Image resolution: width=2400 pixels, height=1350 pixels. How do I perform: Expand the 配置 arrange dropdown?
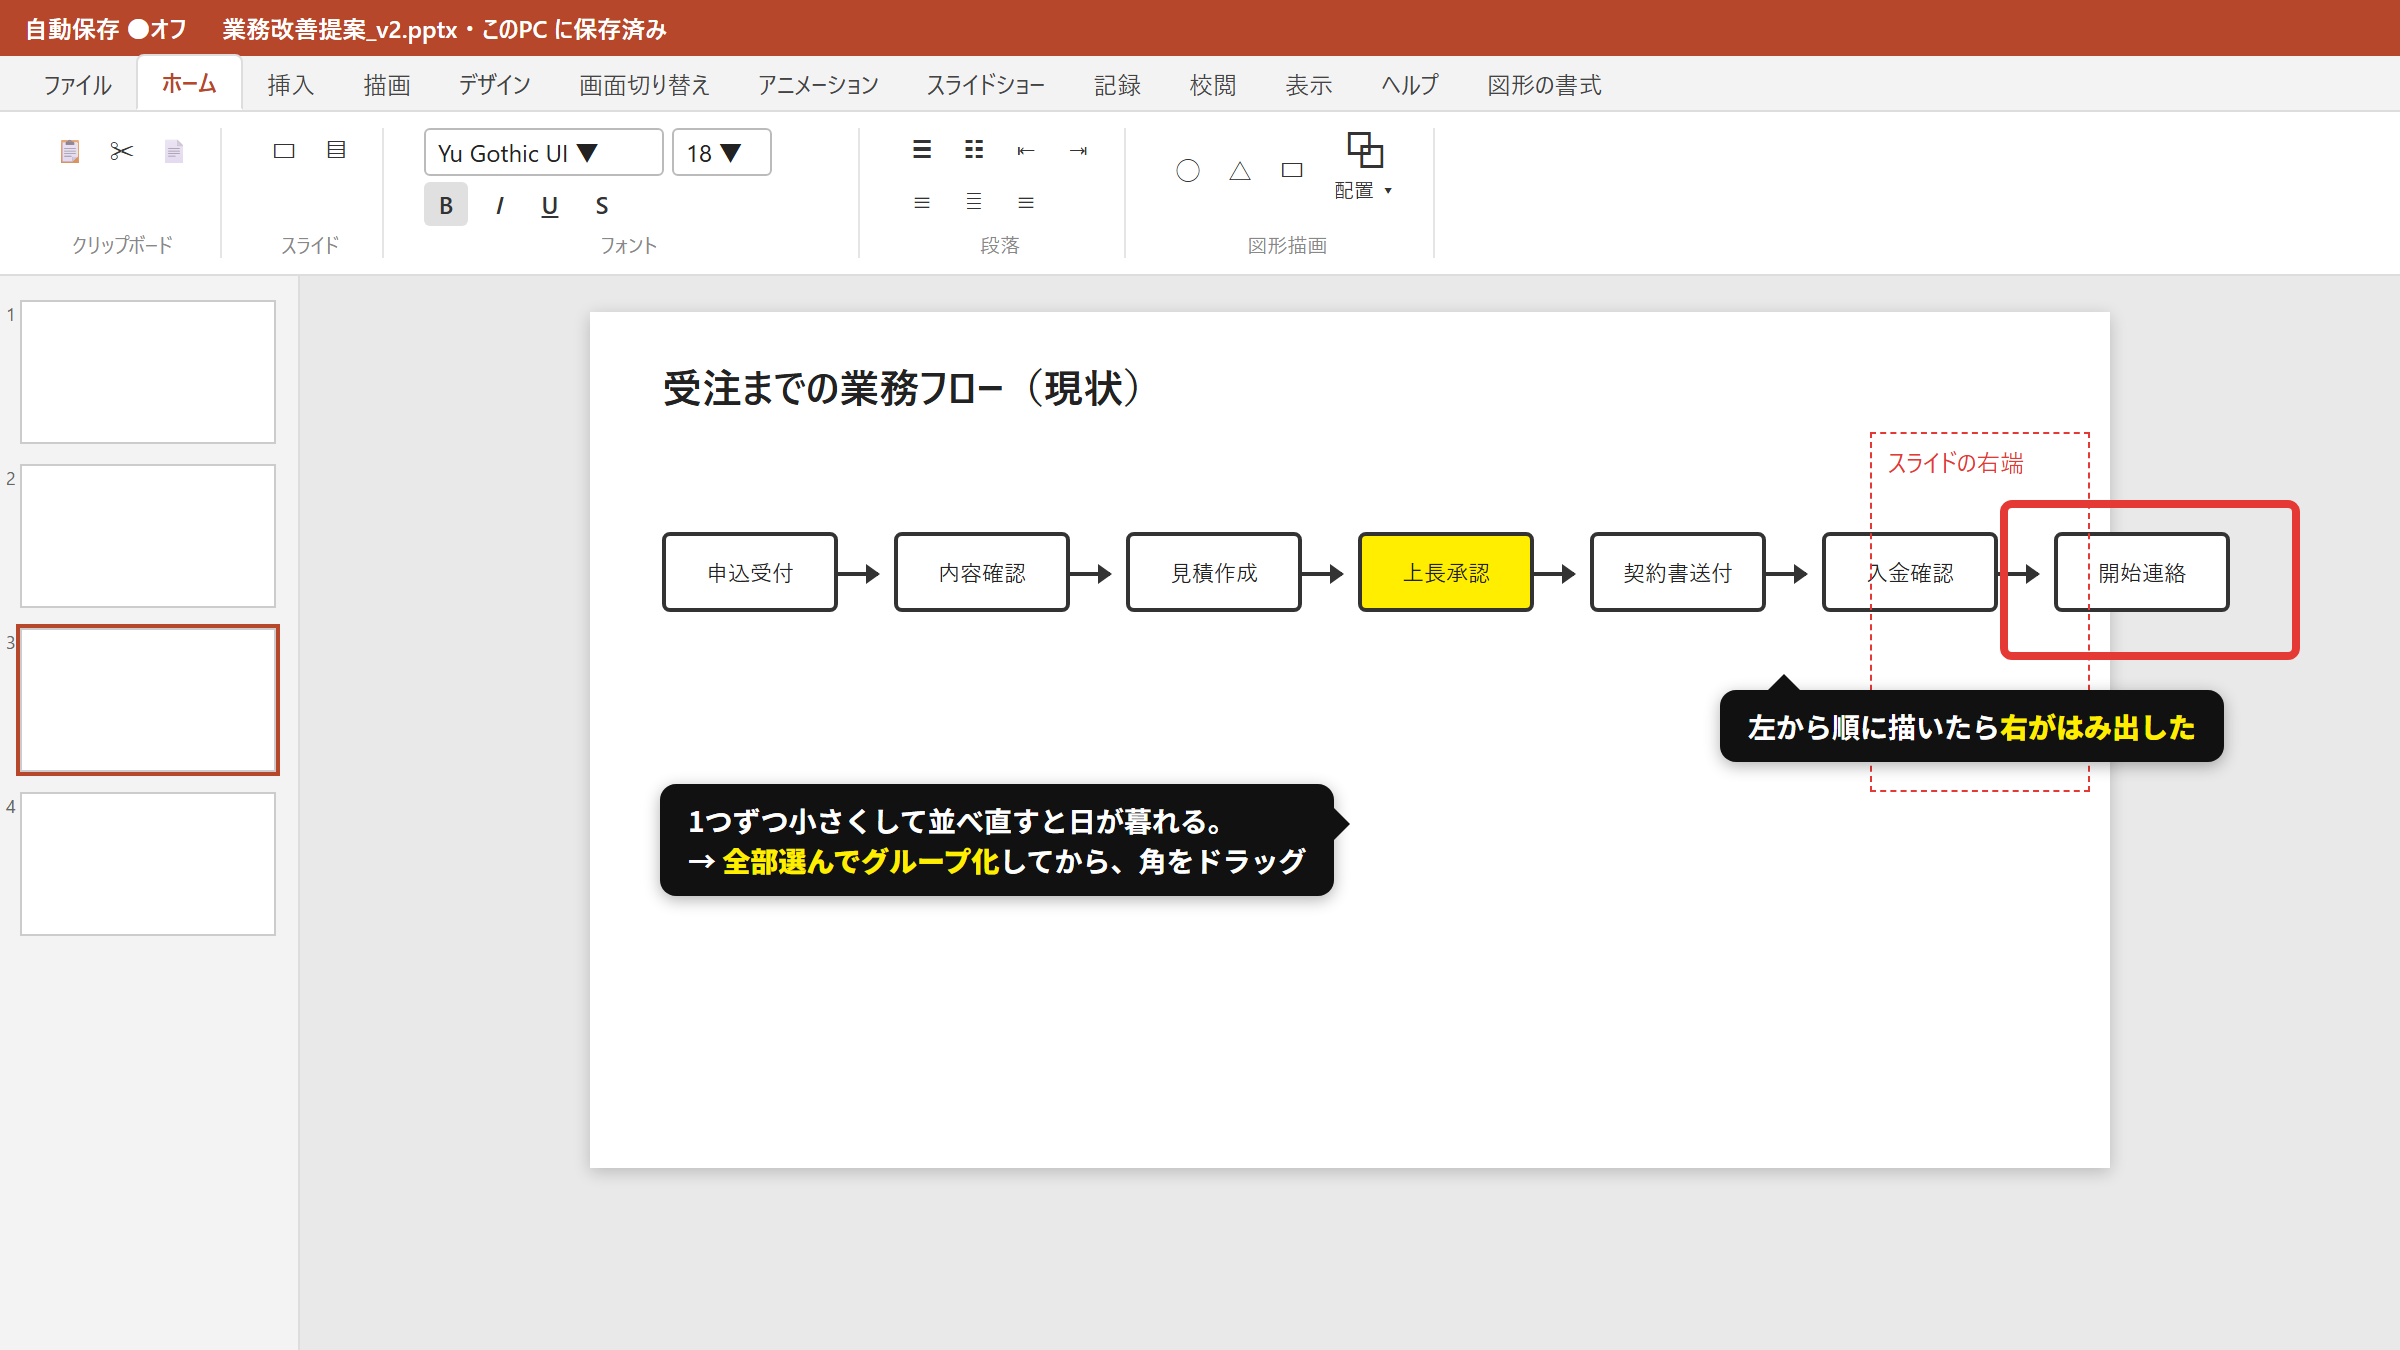click(x=1364, y=166)
